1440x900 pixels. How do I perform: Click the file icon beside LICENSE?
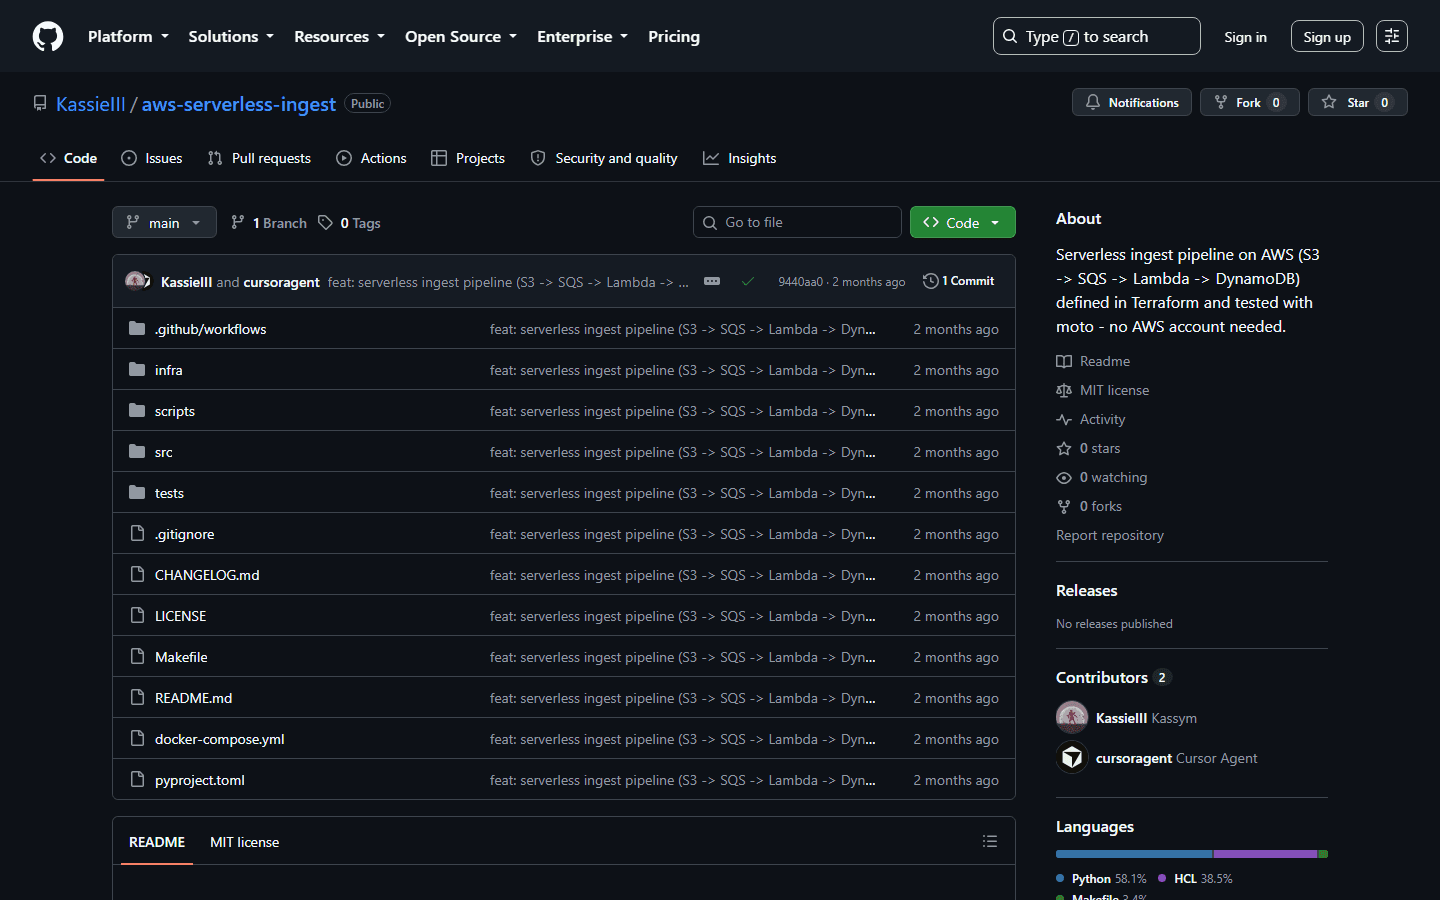click(137, 616)
